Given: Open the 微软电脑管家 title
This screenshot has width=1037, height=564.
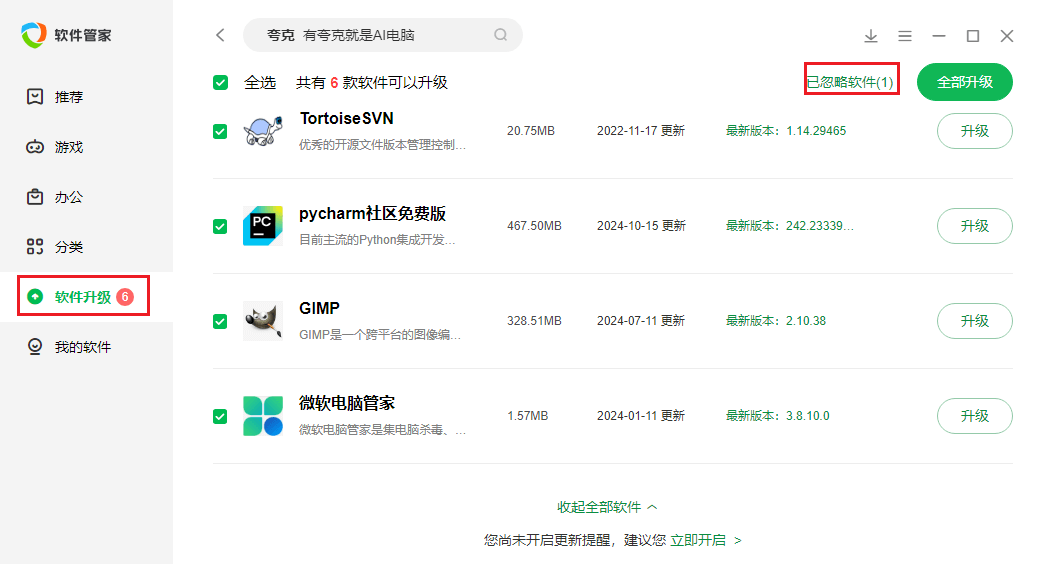Looking at the screenshot, I should click(347, 403).
